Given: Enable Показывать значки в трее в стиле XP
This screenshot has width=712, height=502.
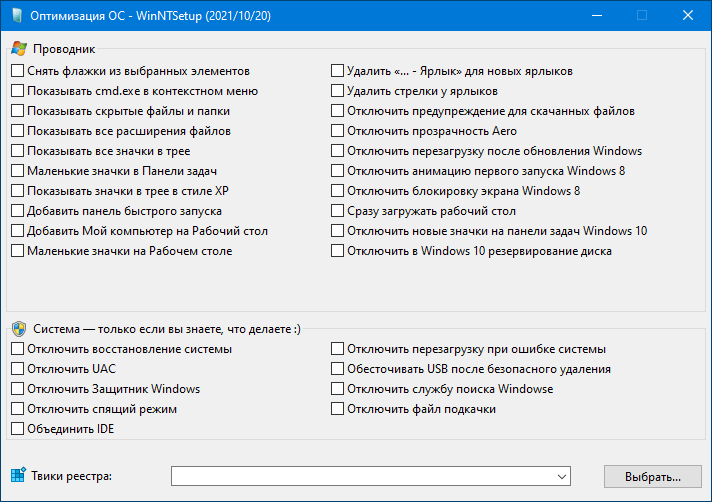Looking at the screenshot, I should tap(17, 191).
